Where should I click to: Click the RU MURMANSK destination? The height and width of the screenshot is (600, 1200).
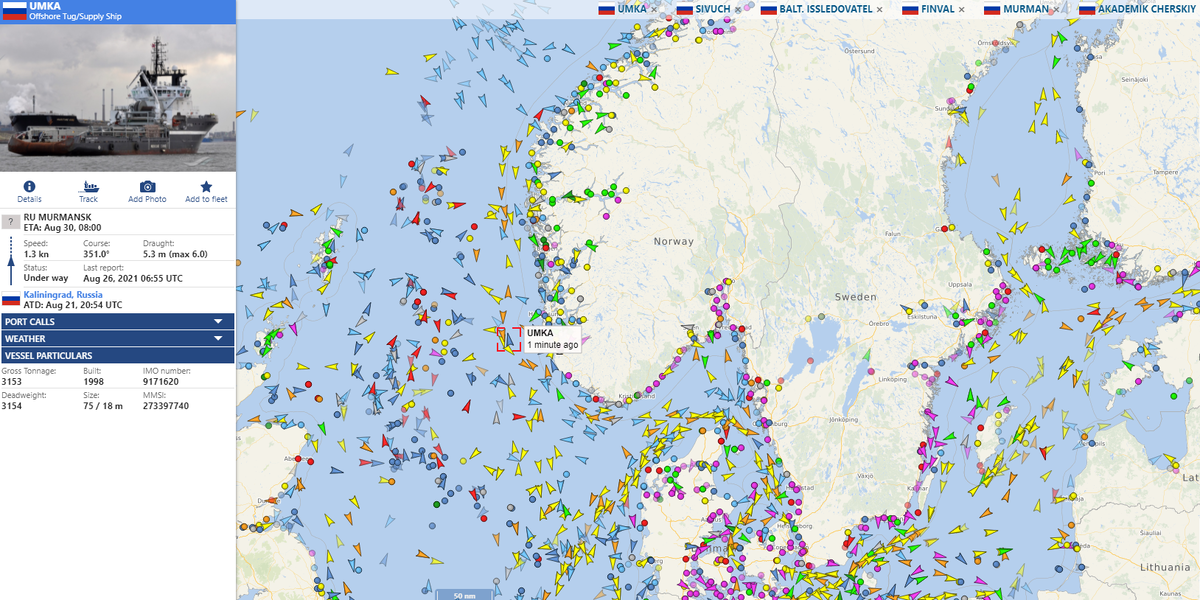click(x=58, y=217)
